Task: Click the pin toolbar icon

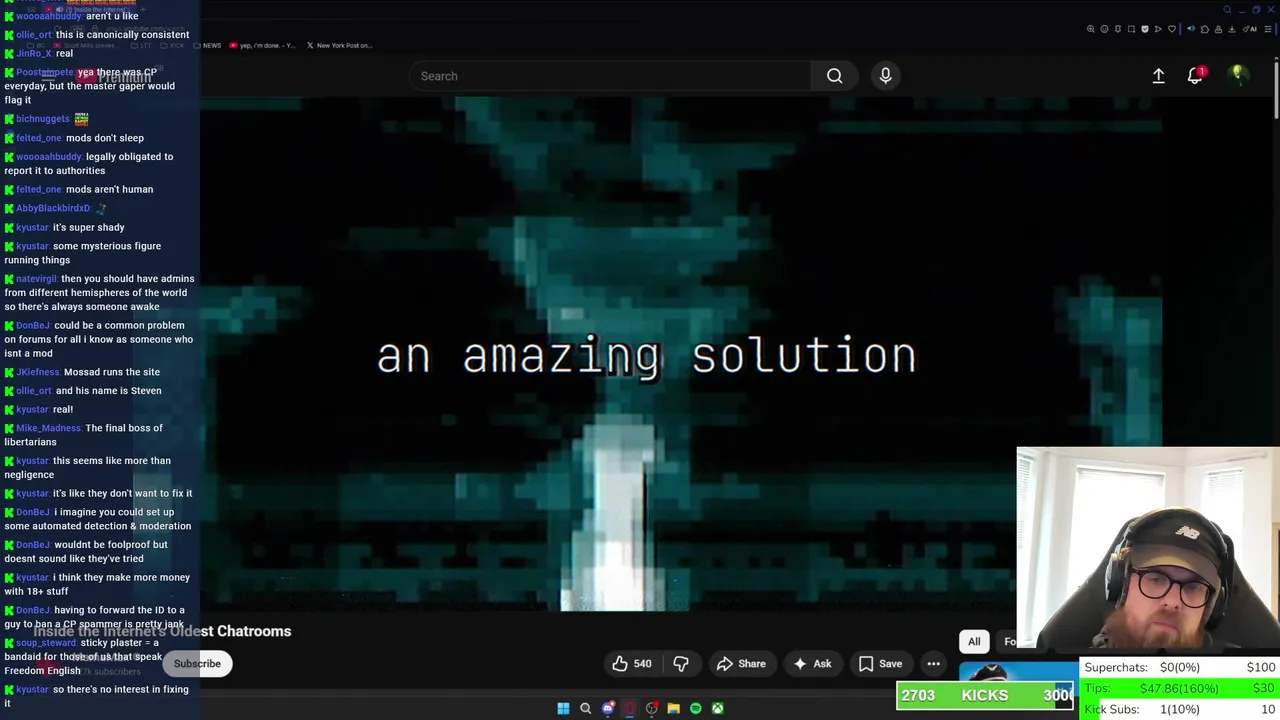Action: tap(1118, 29)
